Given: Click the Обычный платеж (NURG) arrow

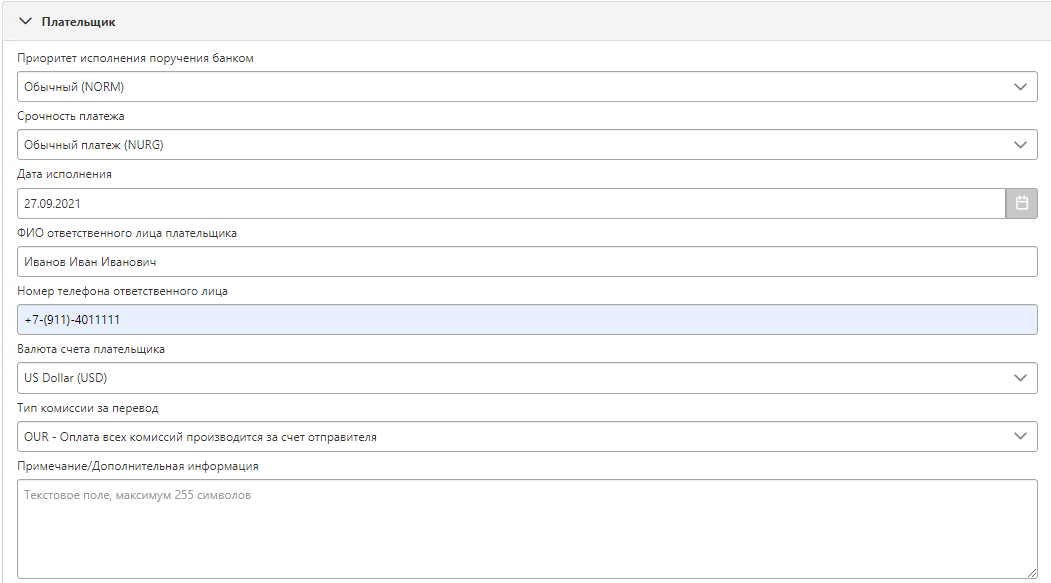Looking at the screenshot, I should (x=1020, y=145).
